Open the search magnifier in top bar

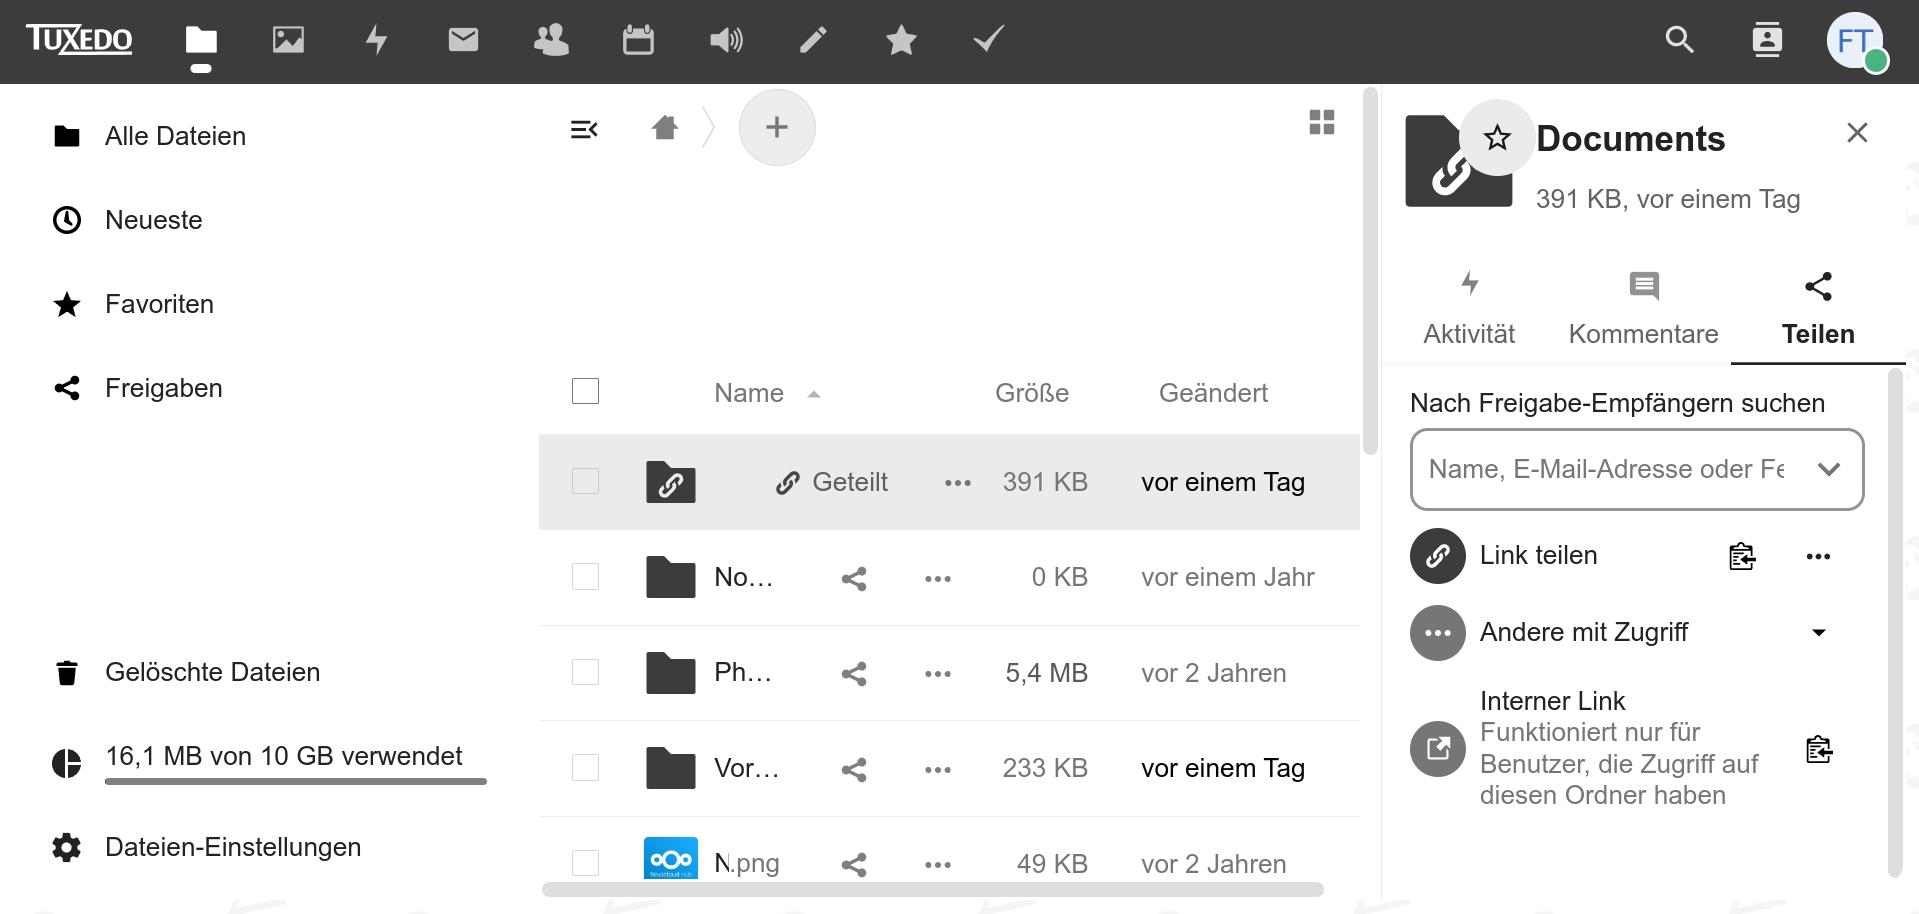coord(1679,40)
